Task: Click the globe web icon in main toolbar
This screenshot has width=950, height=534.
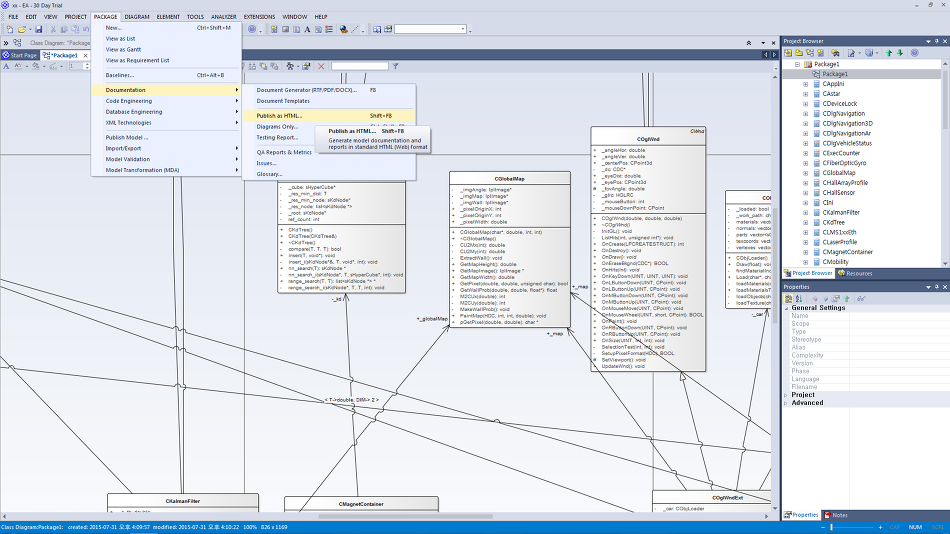Action: (x=344, y=29)
